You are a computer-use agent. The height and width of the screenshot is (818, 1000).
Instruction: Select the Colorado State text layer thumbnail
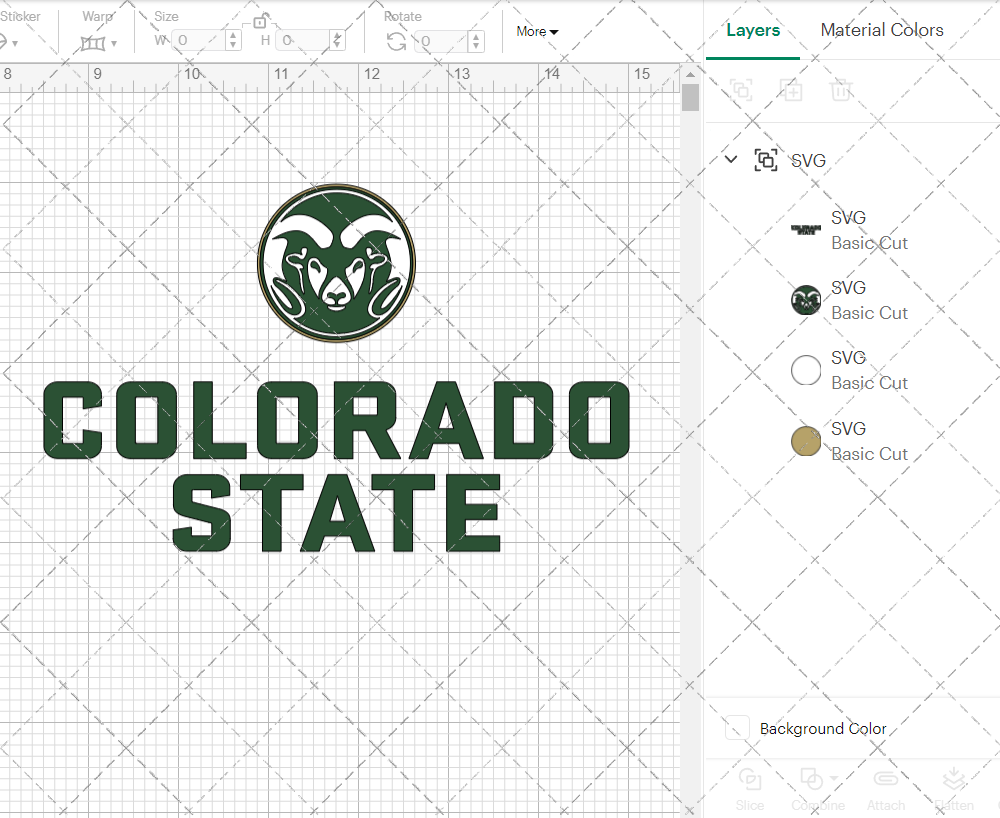pos(806,230)
